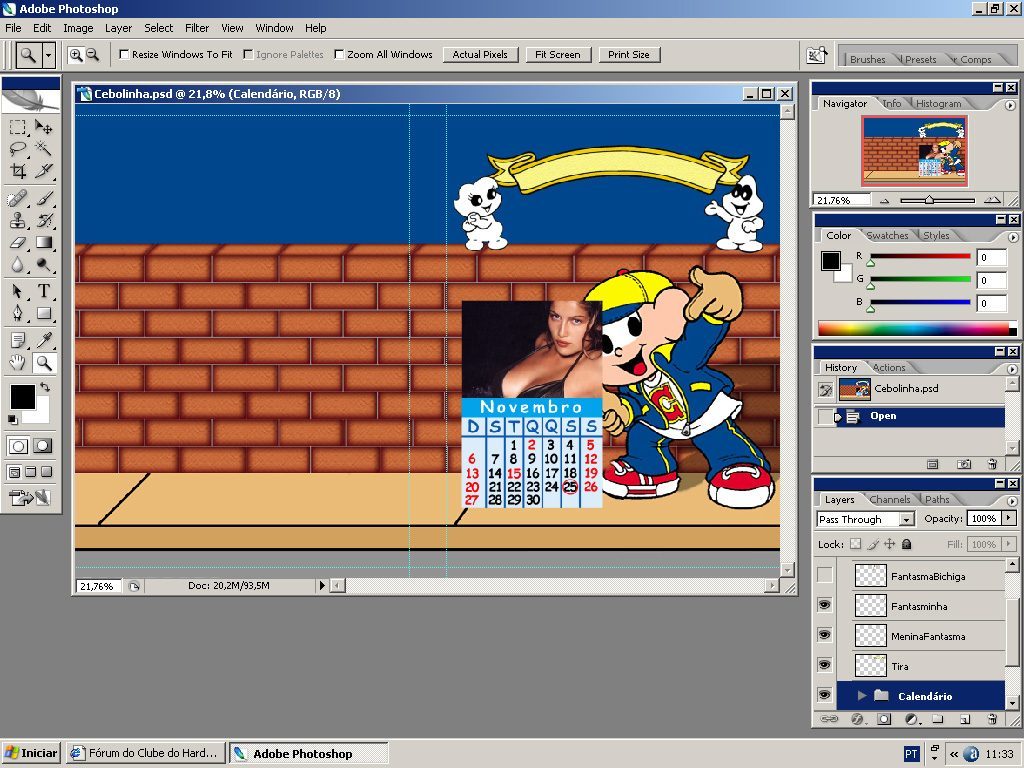Select the Pen tool
This screenshot has width=1024, height=768.
click(18, 313)
